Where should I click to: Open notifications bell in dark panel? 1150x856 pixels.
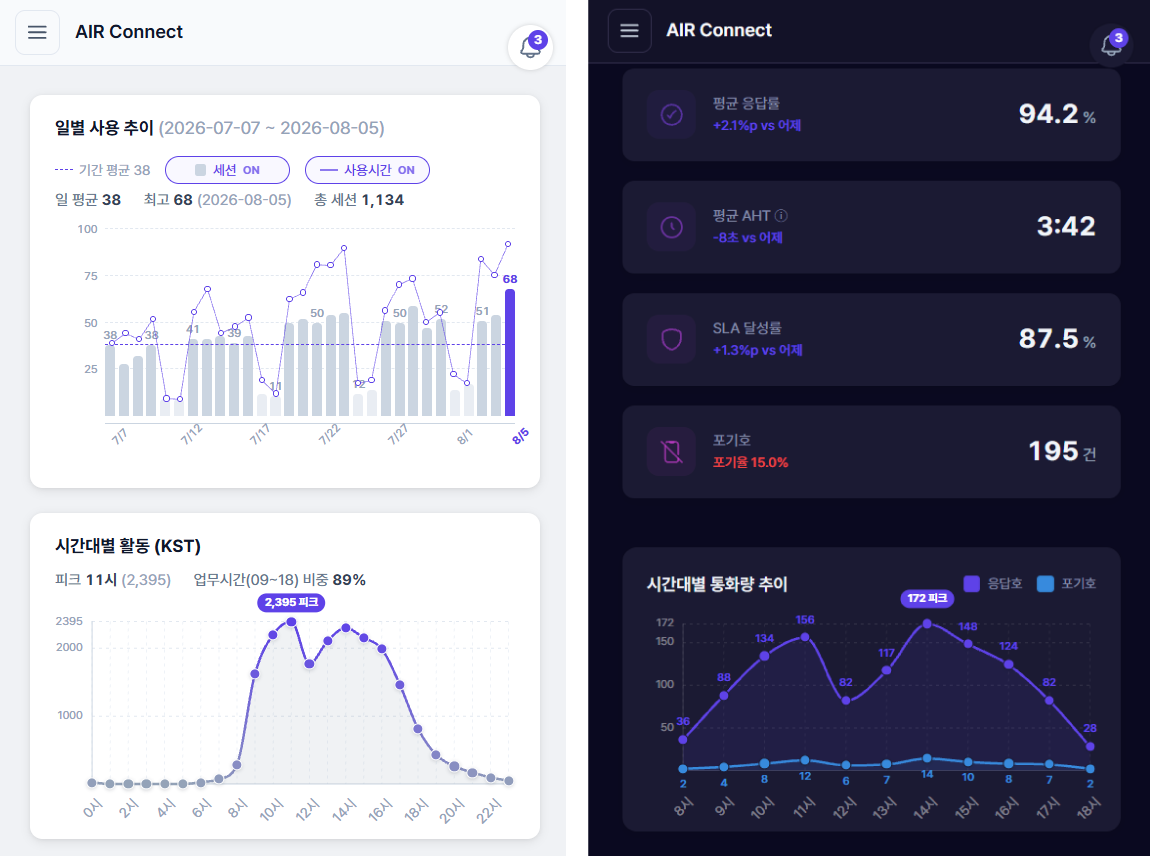coord(1111,45)
